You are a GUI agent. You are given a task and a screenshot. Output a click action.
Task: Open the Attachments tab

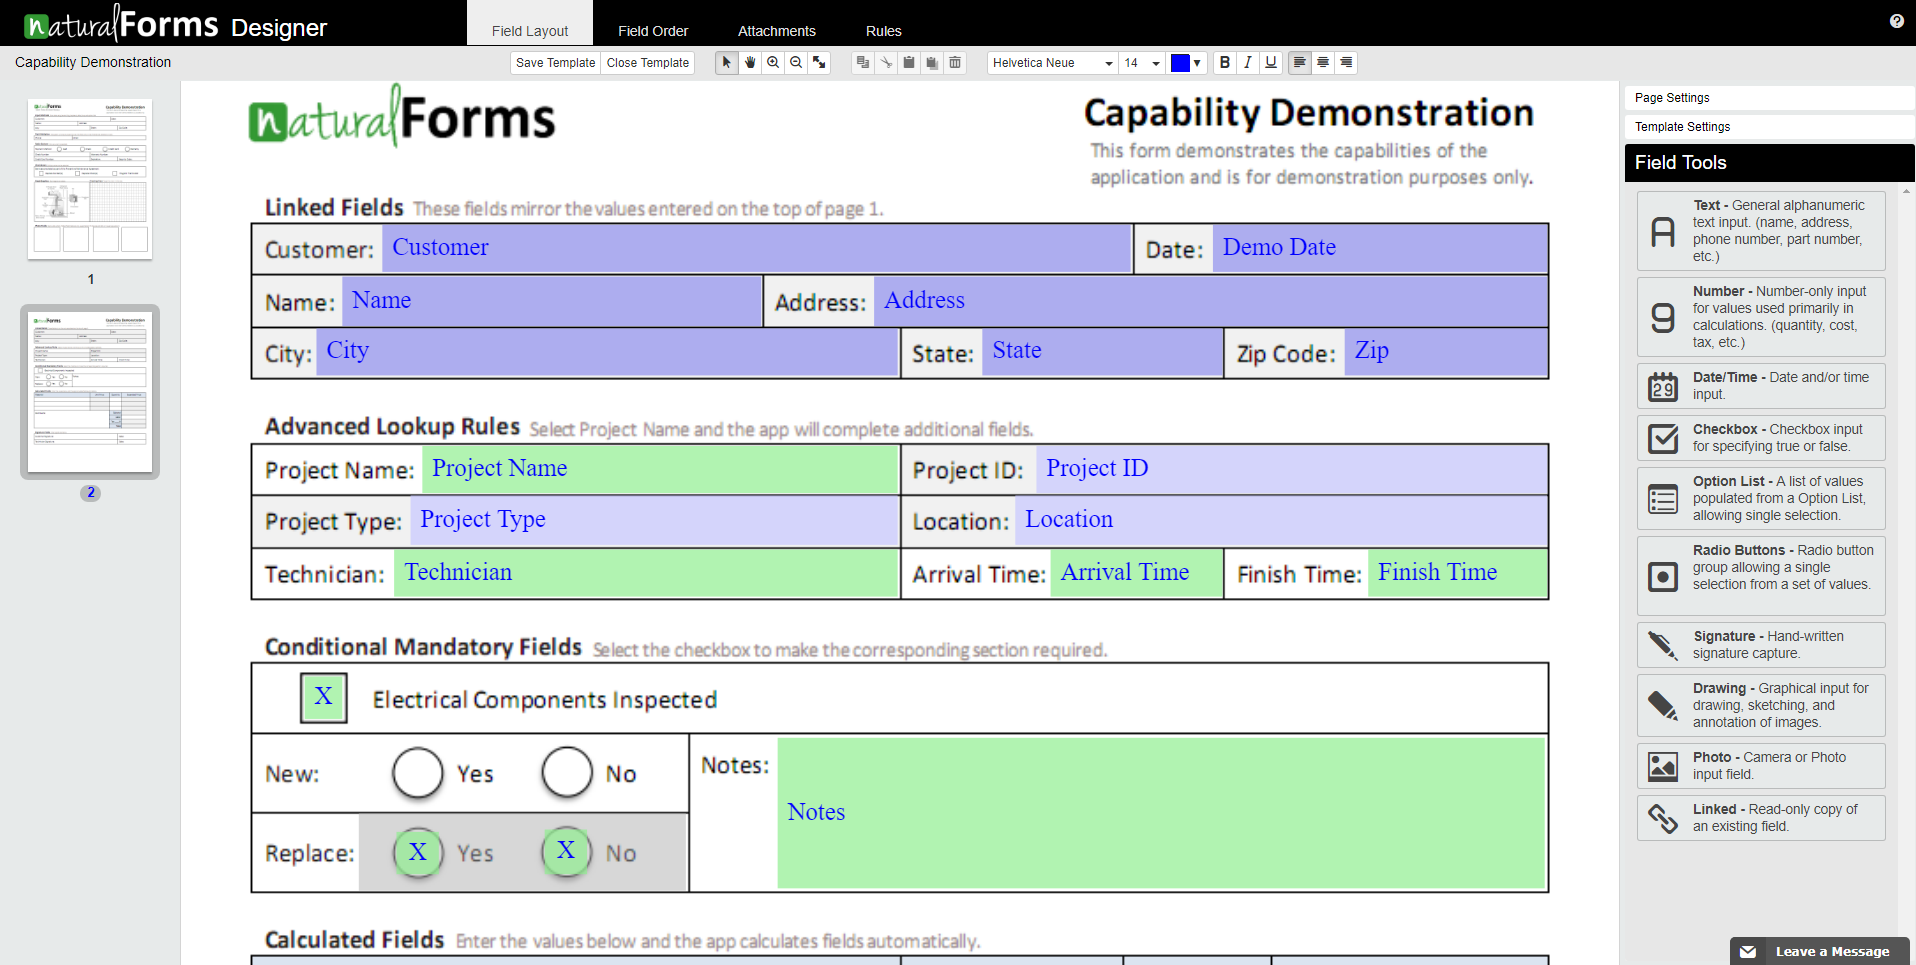(777, 31)
